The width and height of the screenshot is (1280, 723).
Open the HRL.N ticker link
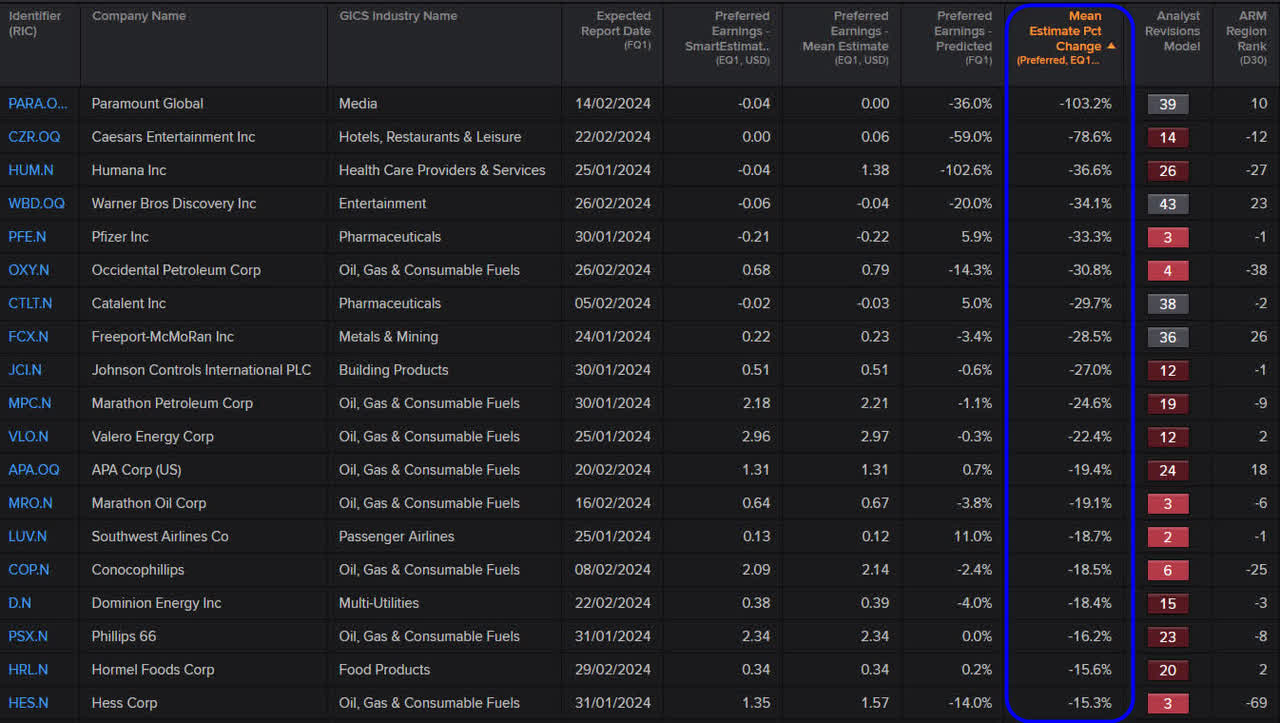point(28,670)
